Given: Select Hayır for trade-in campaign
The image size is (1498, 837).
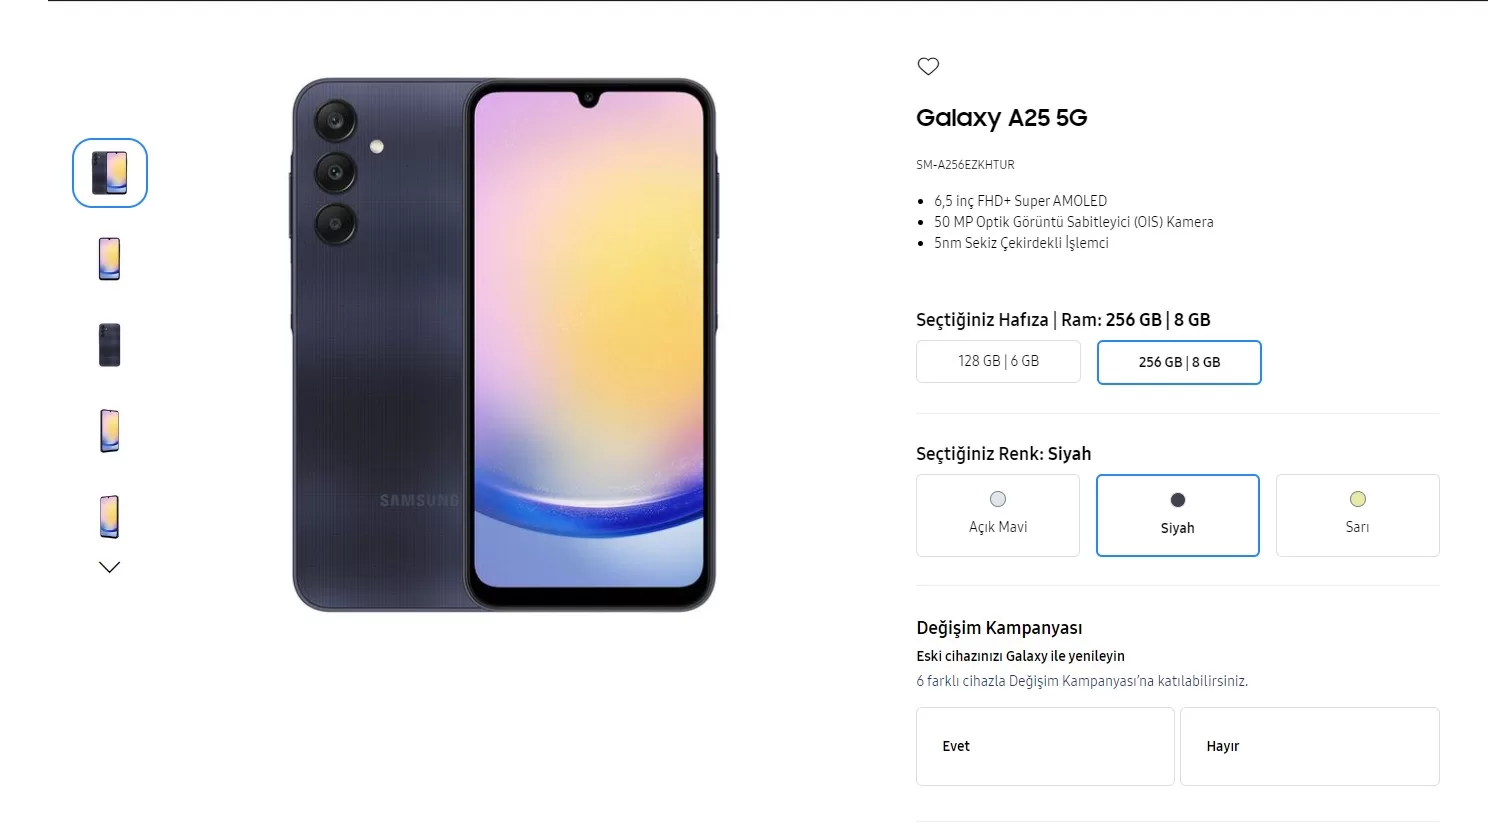Looking at the screenshot, I should pos(1310,746).
